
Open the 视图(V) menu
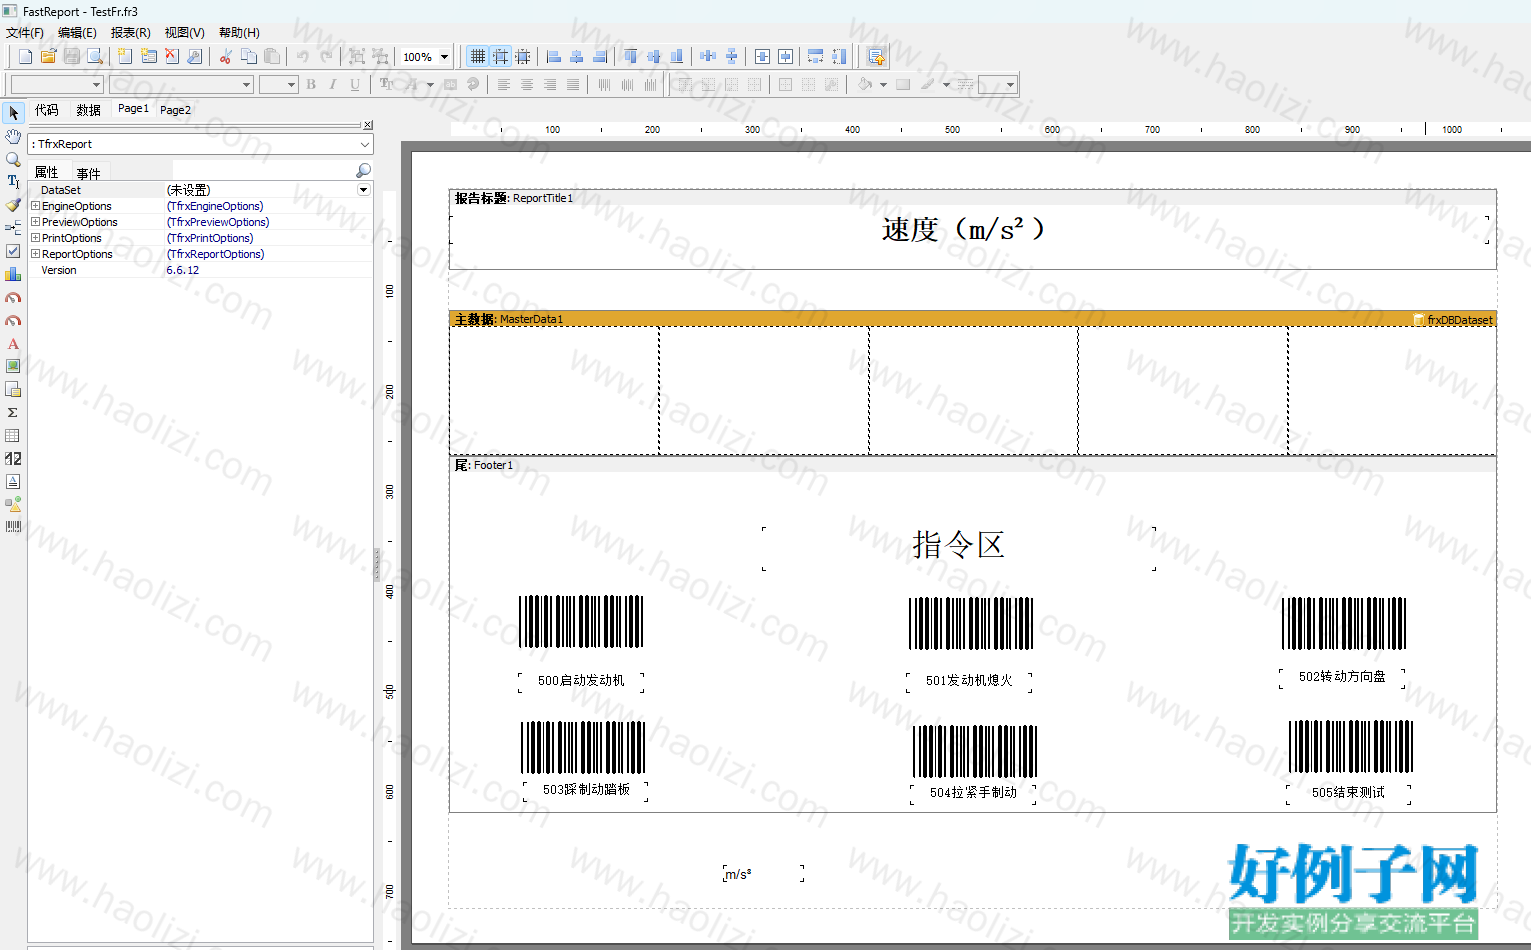(185, 33)
